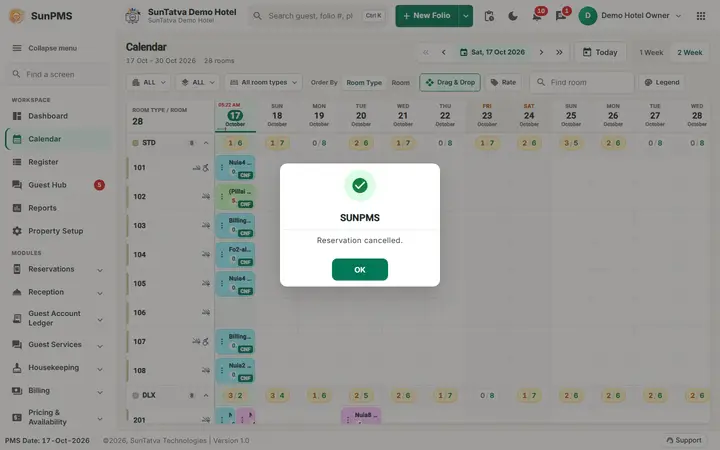The image size is (720, 450).
Task: Open the Nula8 booking in room 201
Action: pyautogui.click(x=361, y=416)
